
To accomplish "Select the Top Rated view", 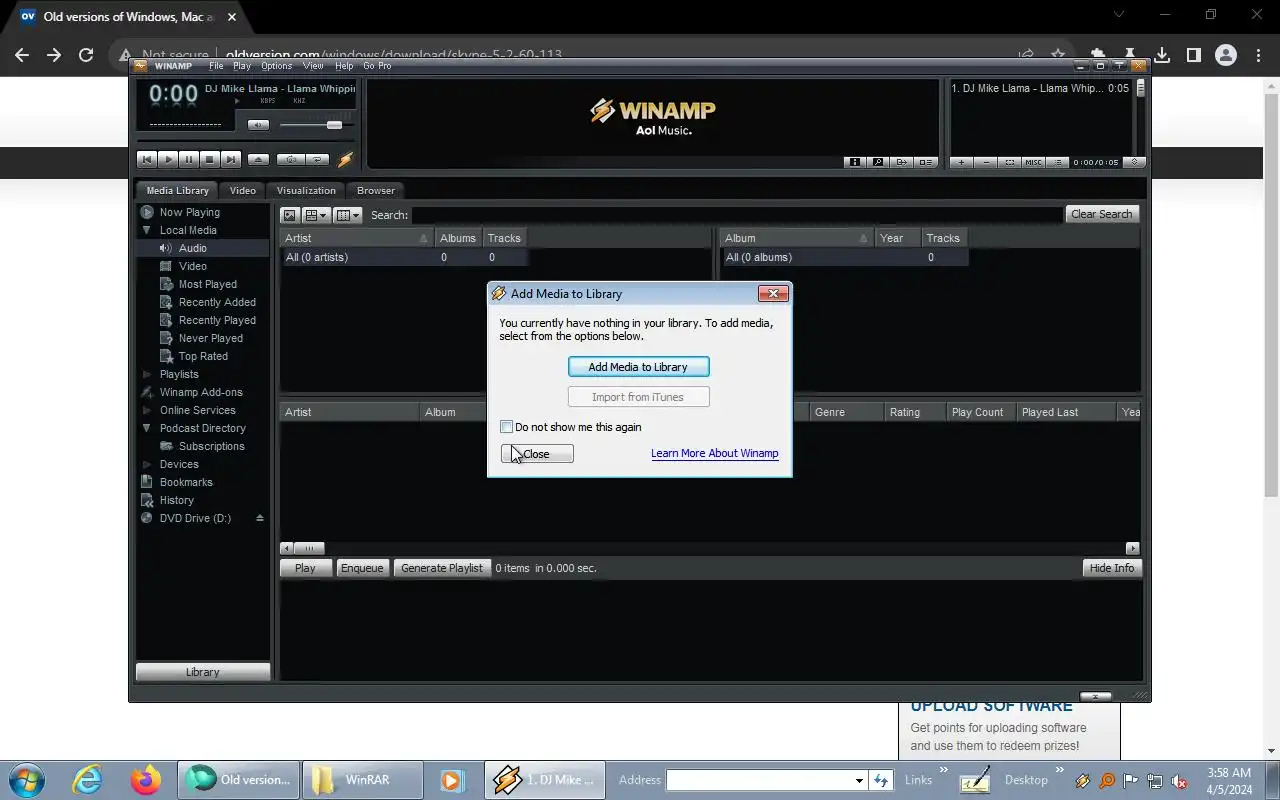I will 203,356.
